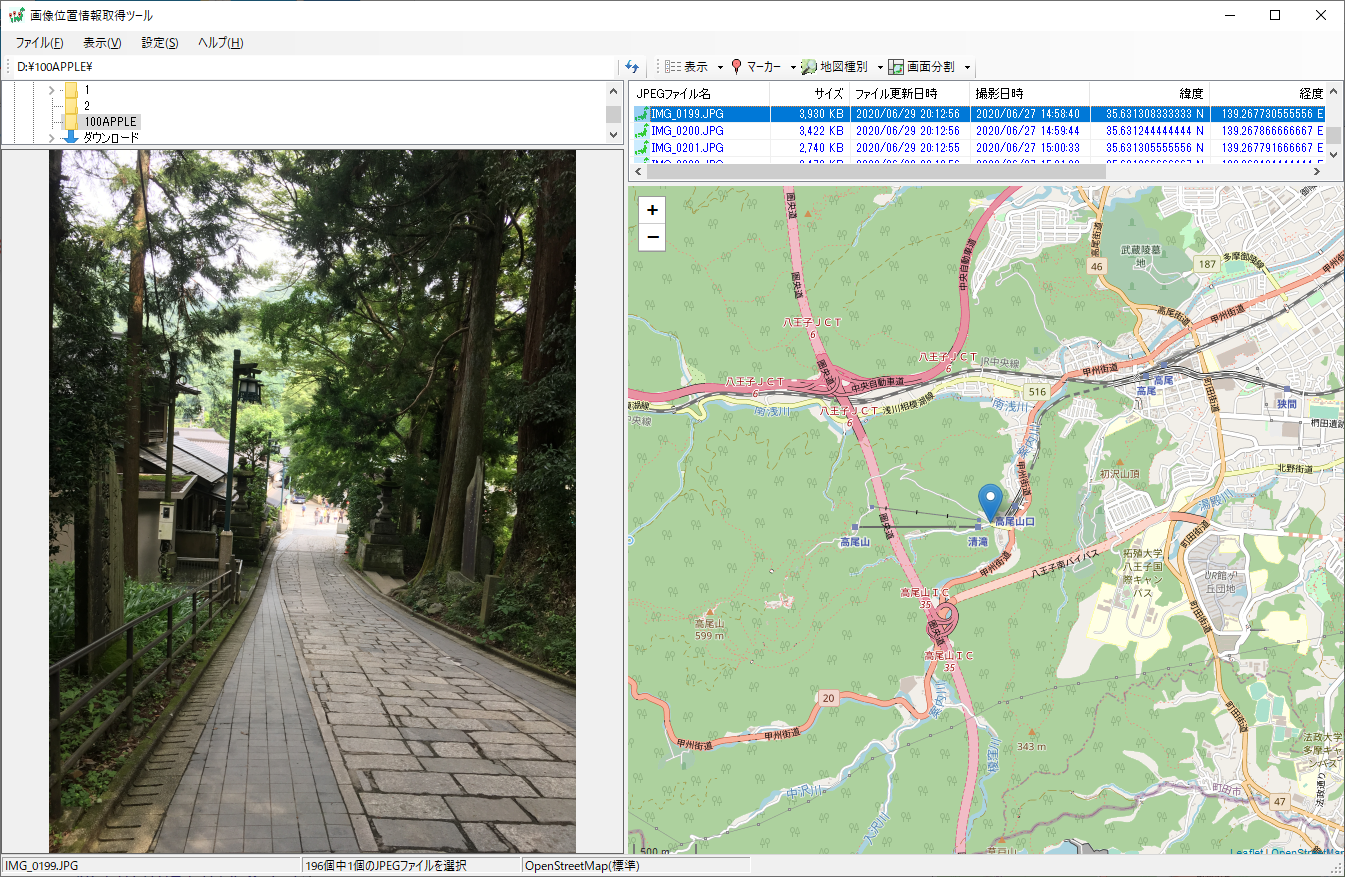This screenshot has width=1345, height=877.
Task: Open the ファイル(F) menu
Action: point(40,43)
